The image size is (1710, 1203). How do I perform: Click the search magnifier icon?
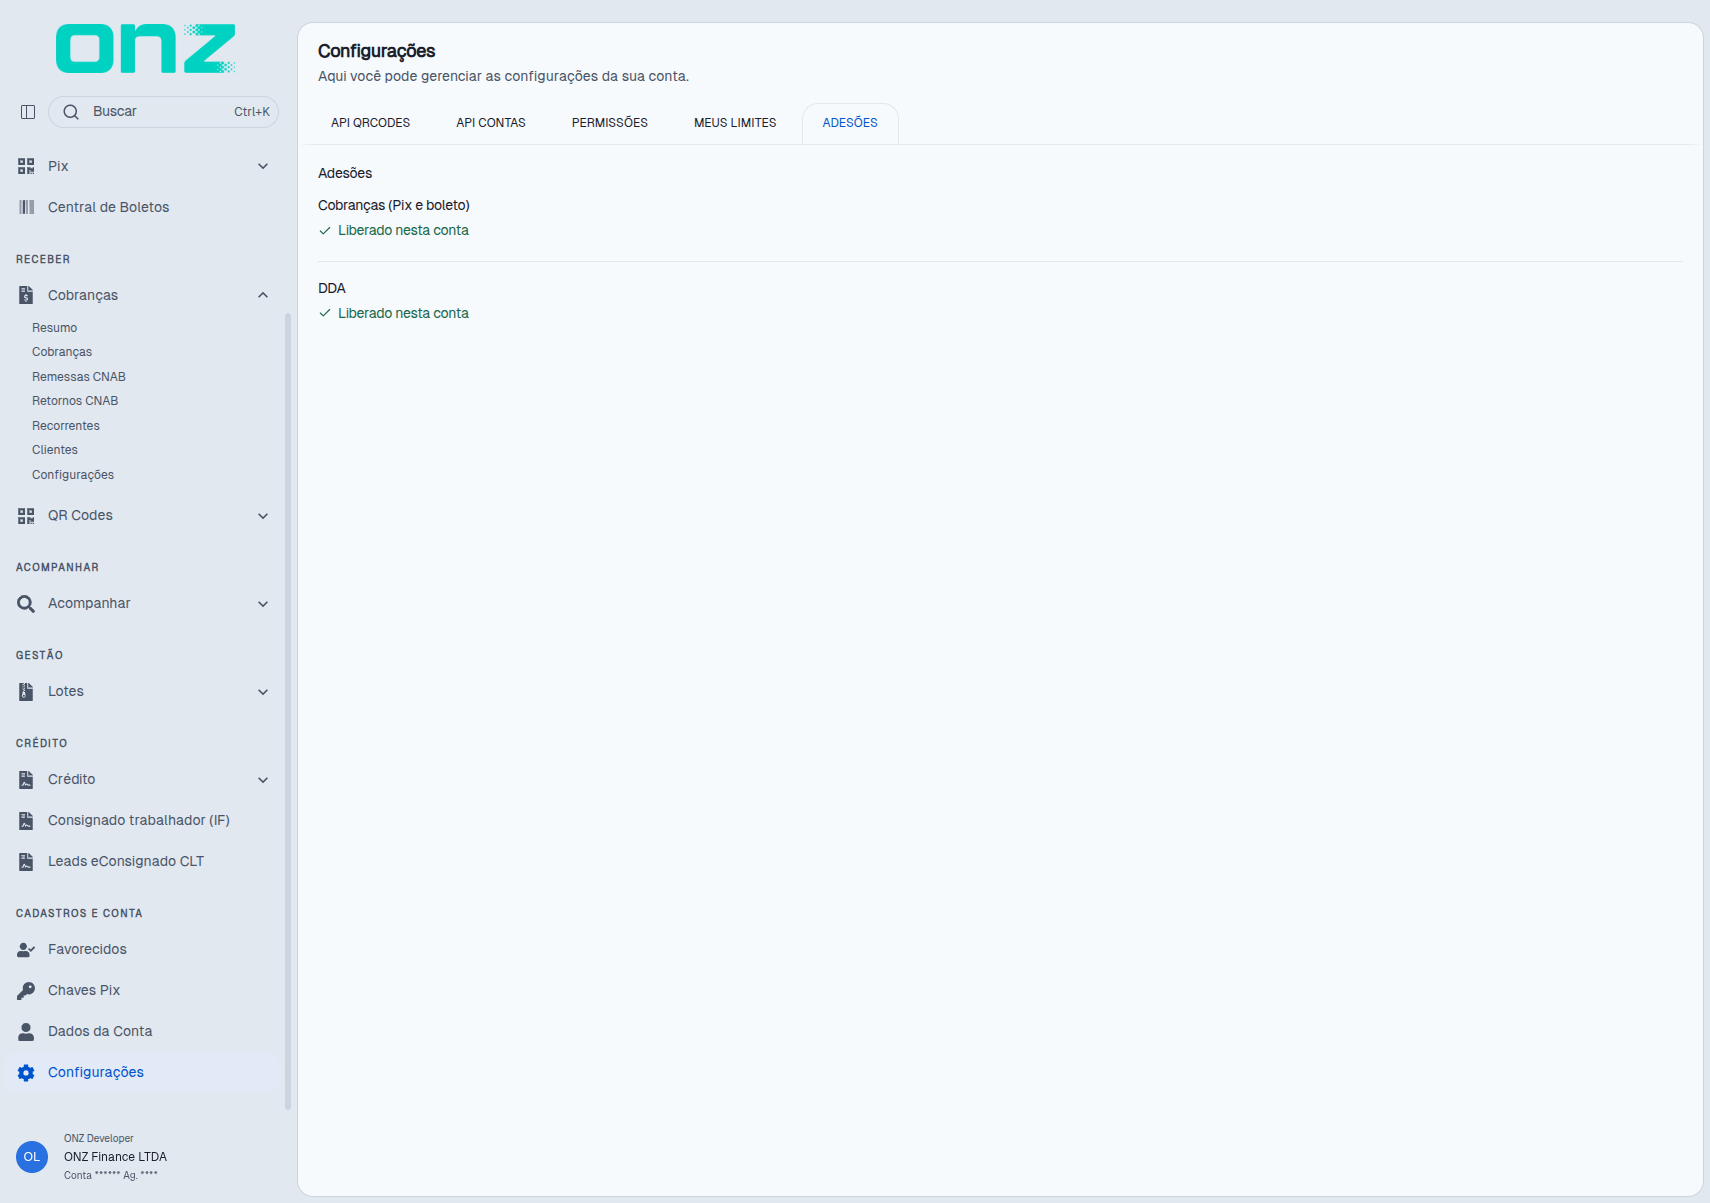point(71,112)
